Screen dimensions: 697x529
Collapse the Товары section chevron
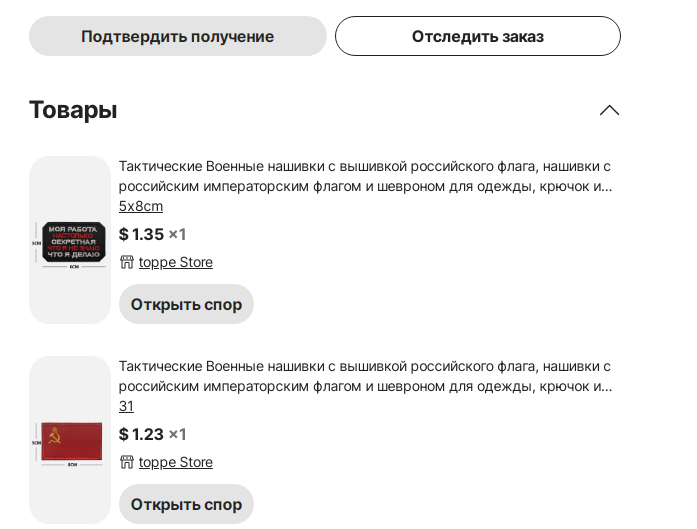point(609,110)
